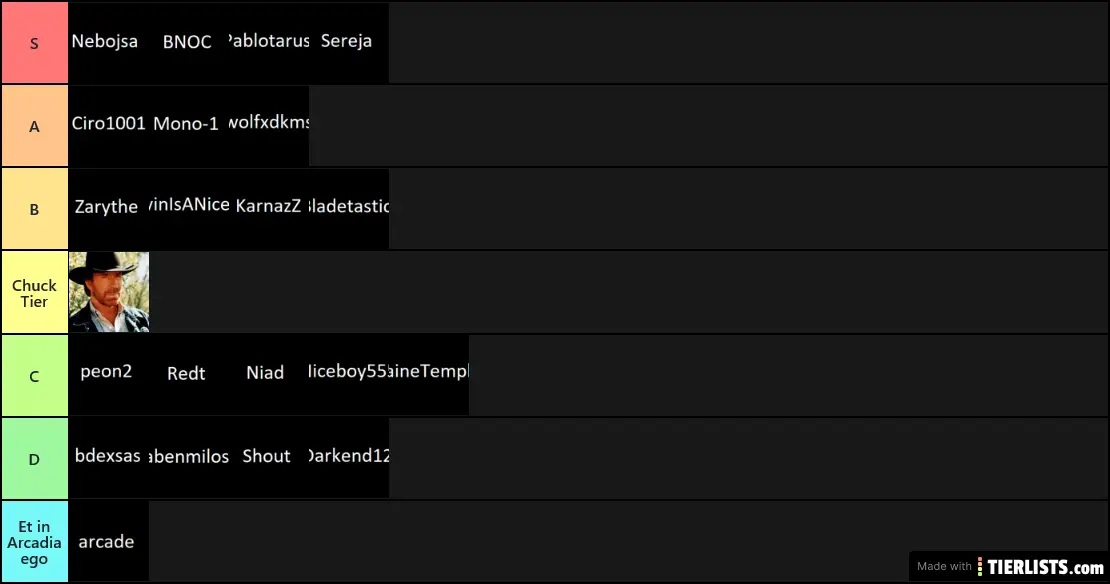Select the KarnazZ tile
The image size is (1110, 584).
click(x=268, y=208)
